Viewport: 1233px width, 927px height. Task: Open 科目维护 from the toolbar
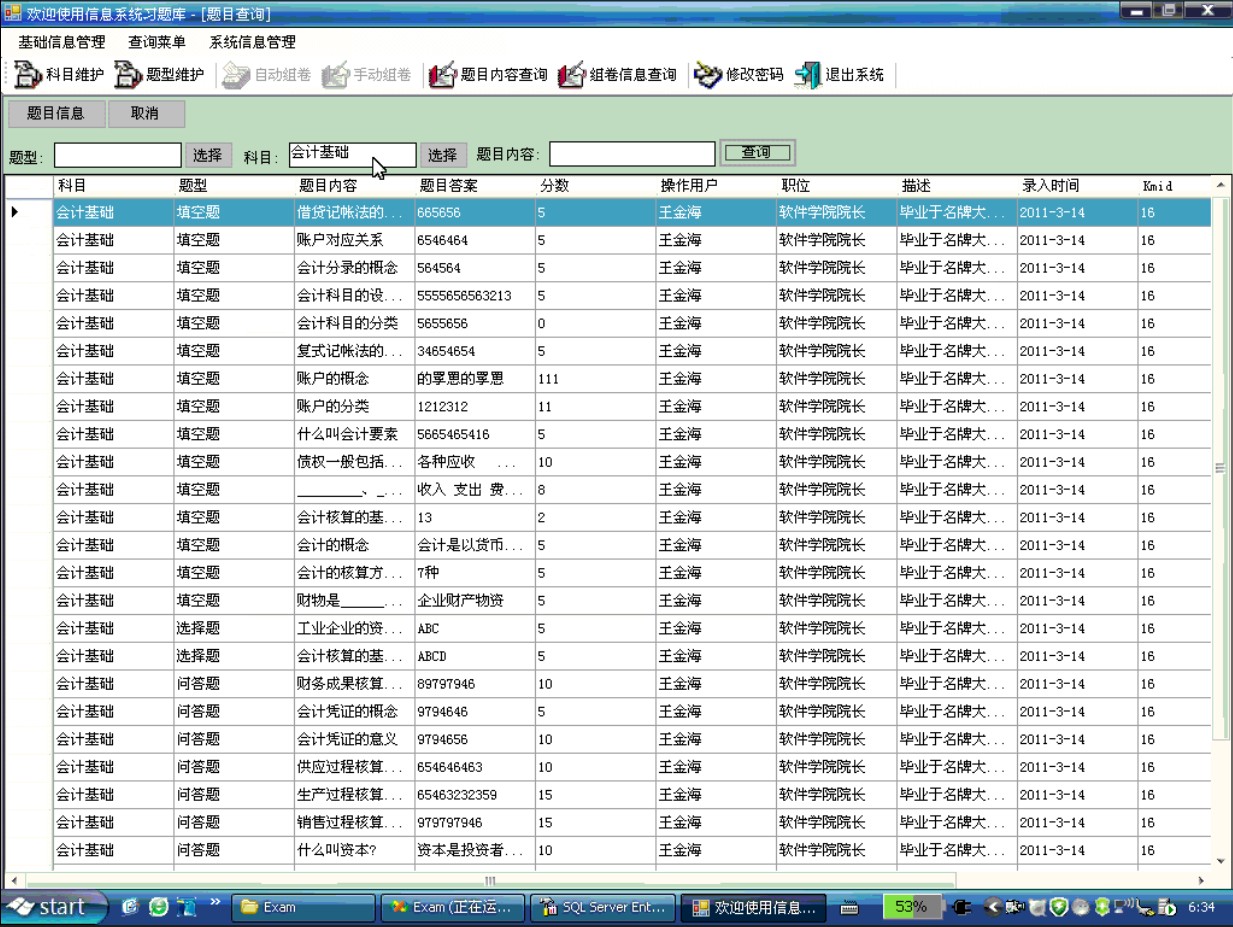[x=60, y=75]
